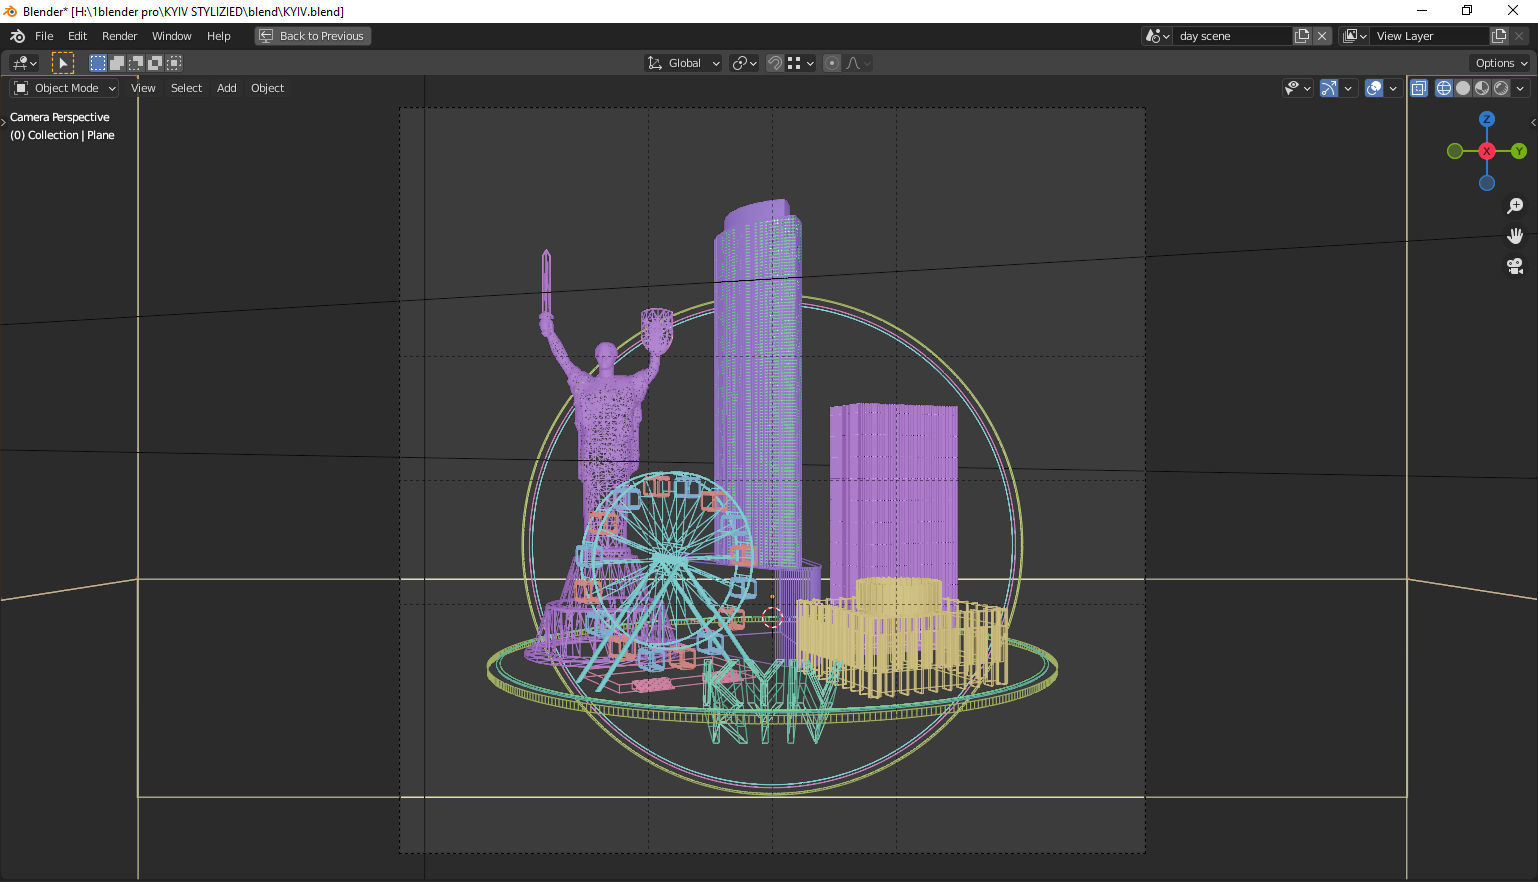Choose the Extend Selection mode icon
Viewport: 1538px width, 882px height.
[x=117, y=63]
